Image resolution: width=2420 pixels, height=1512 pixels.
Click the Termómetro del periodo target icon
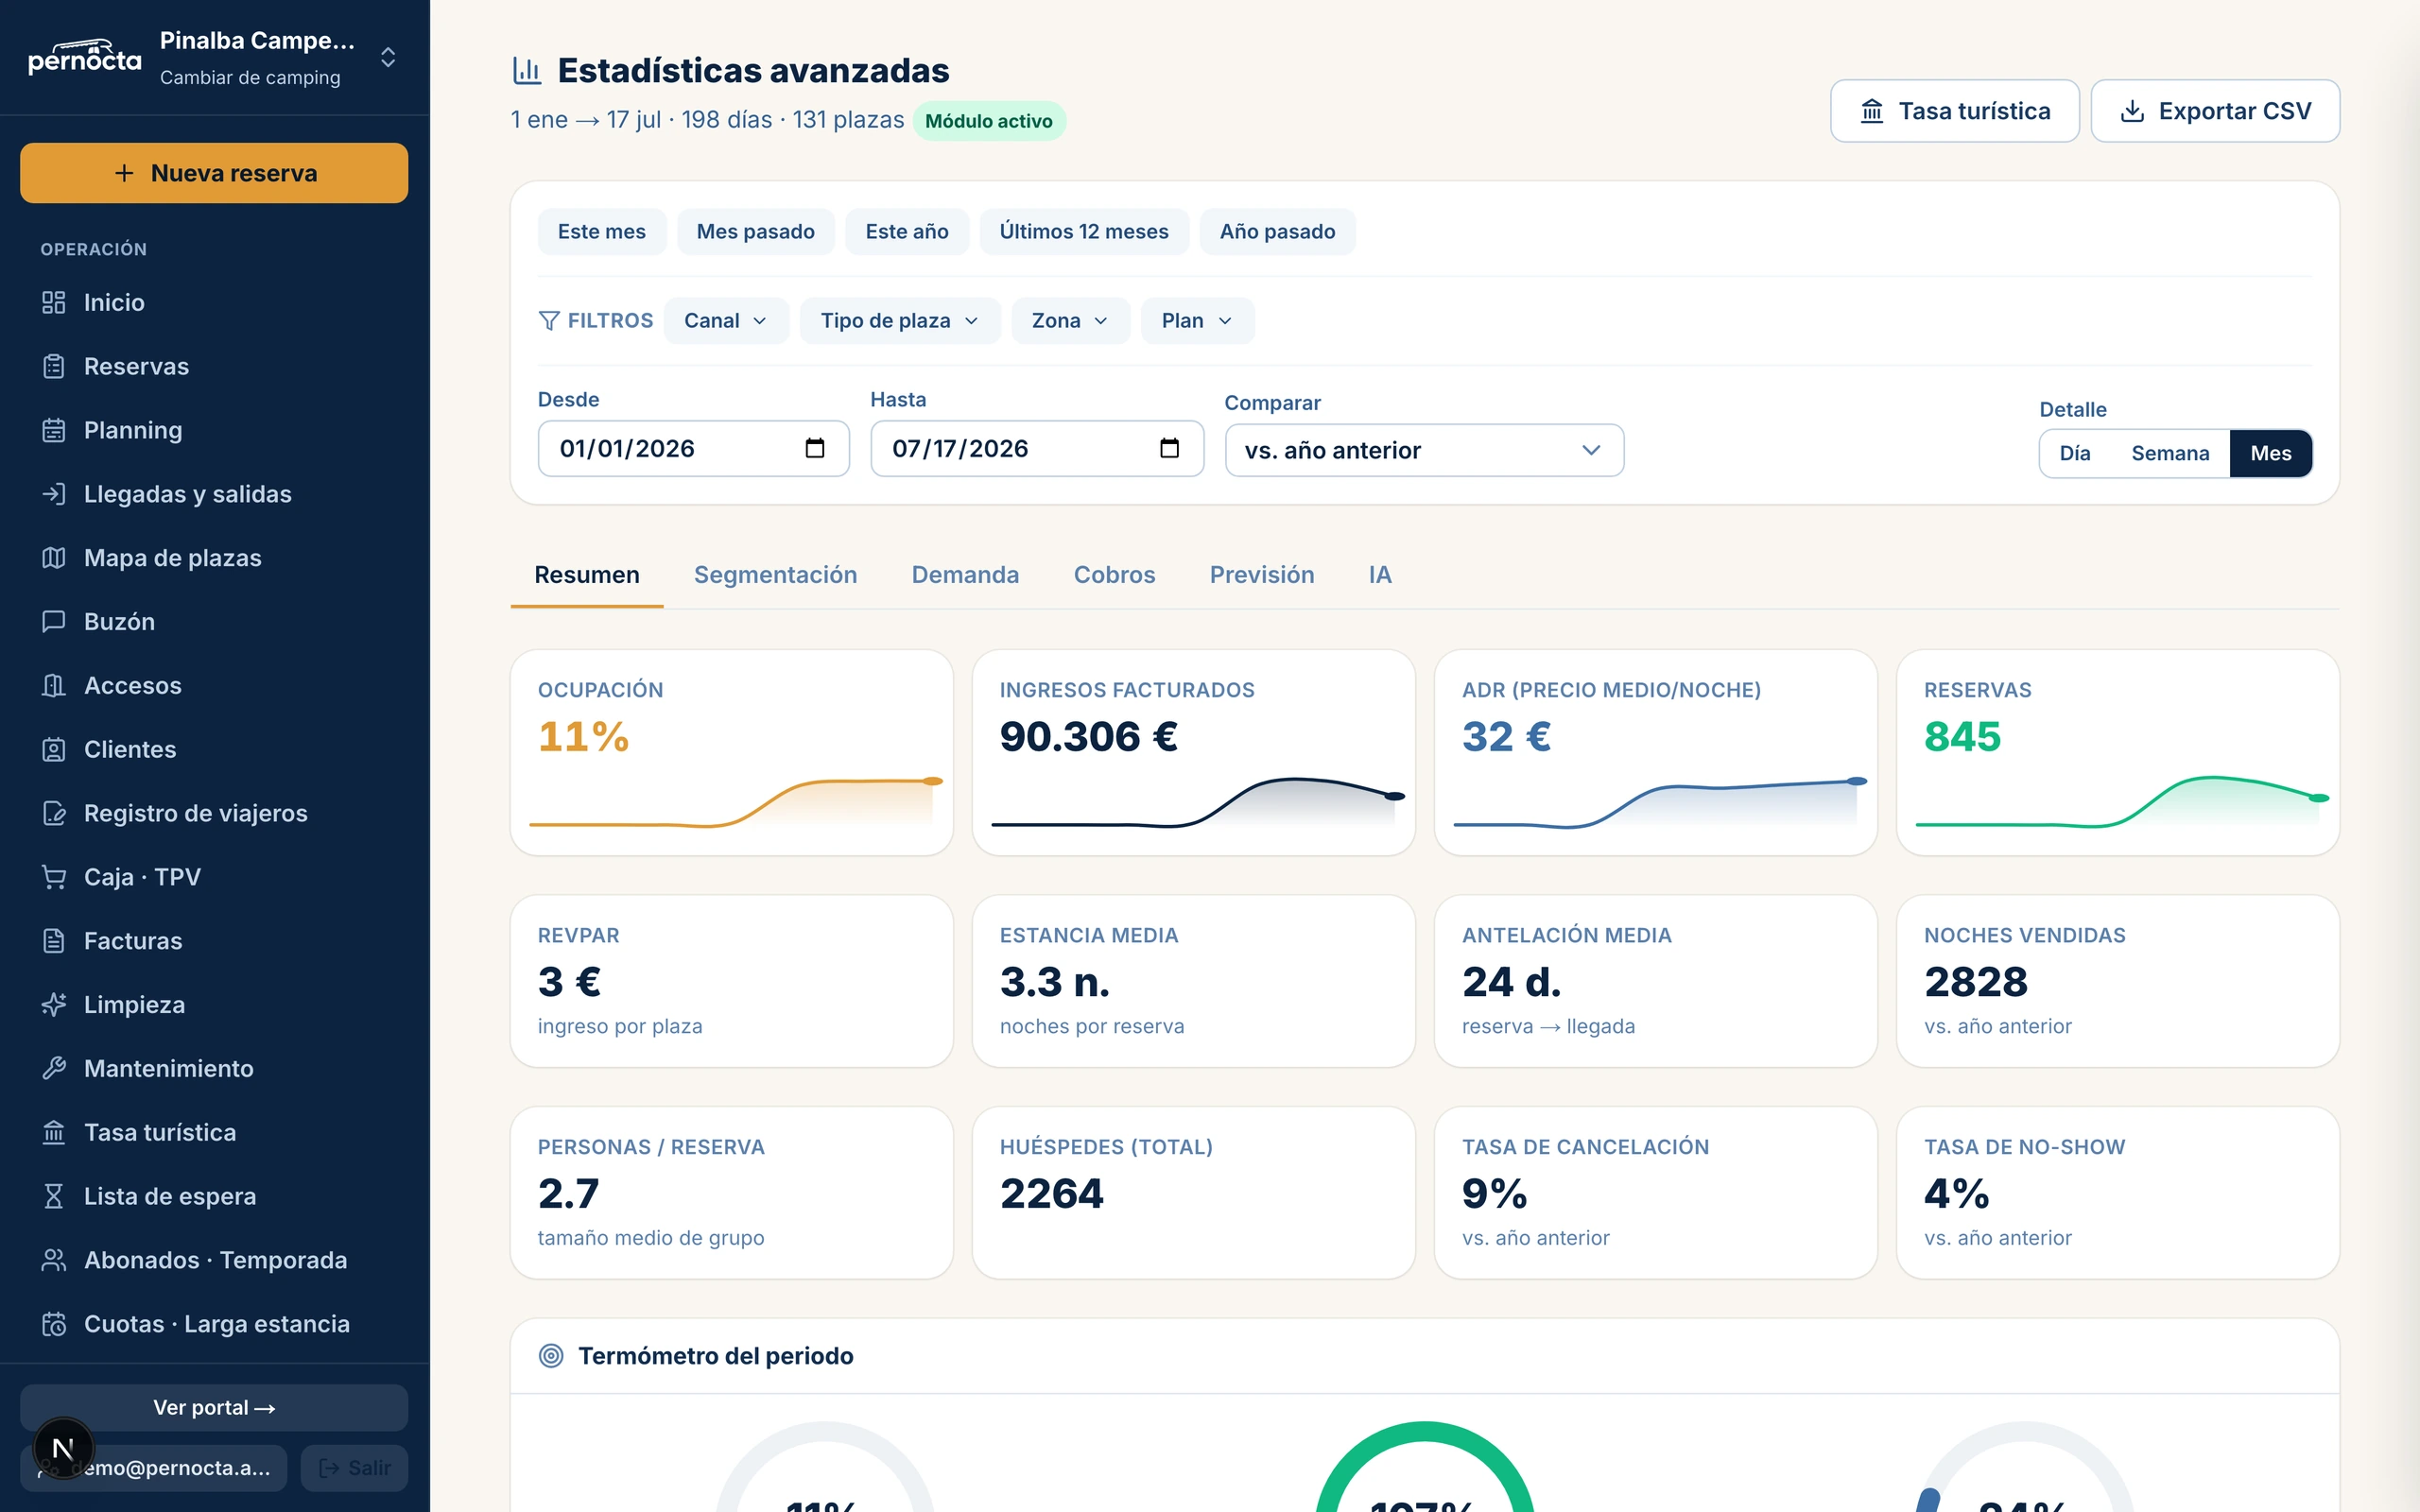pos(551,1356)
